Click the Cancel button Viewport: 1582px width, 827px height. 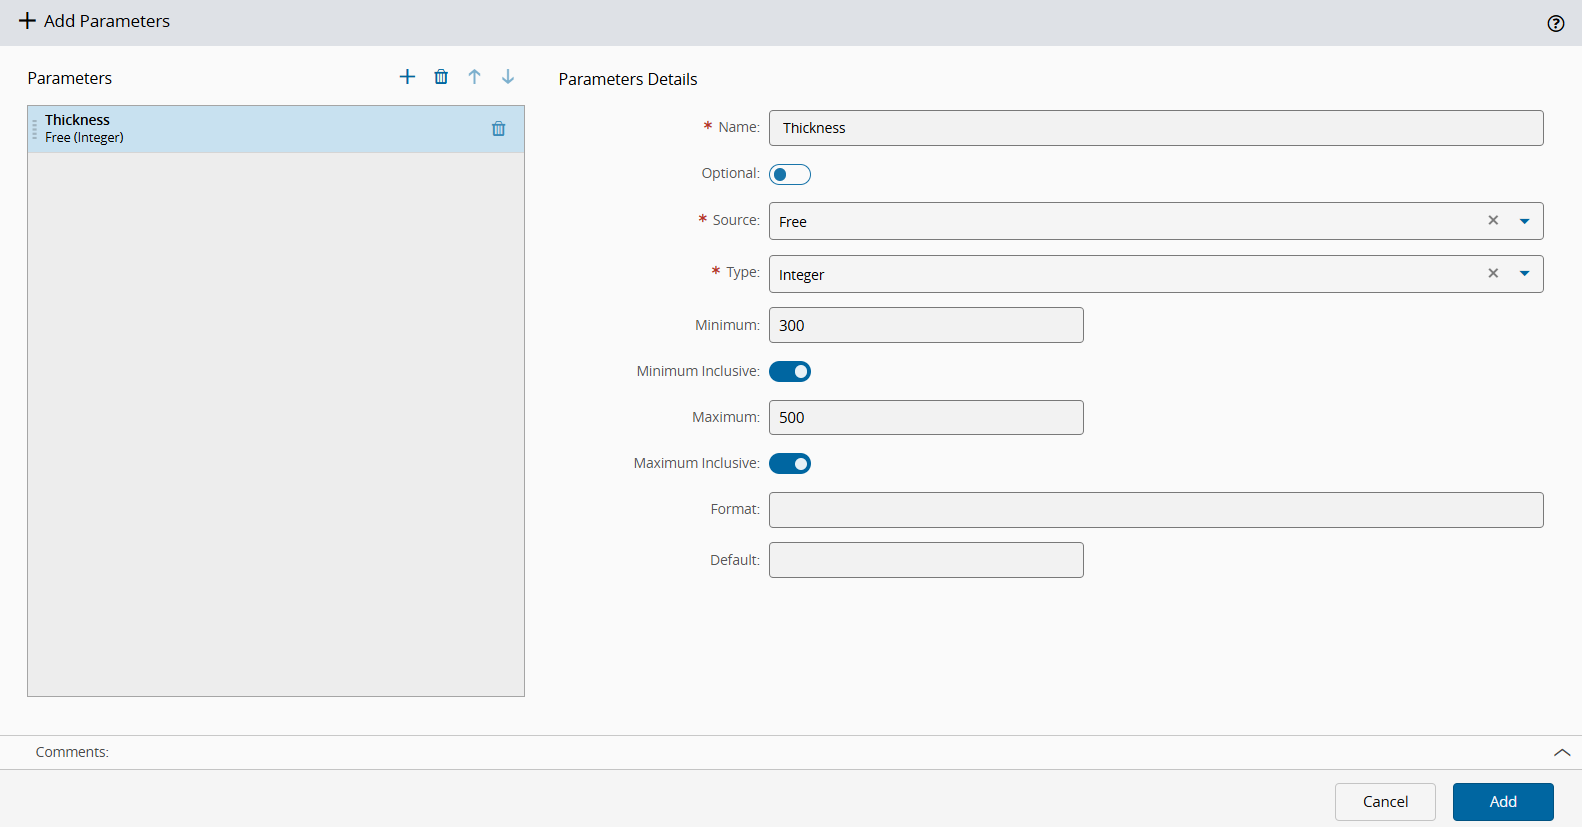click(1385, 802)
